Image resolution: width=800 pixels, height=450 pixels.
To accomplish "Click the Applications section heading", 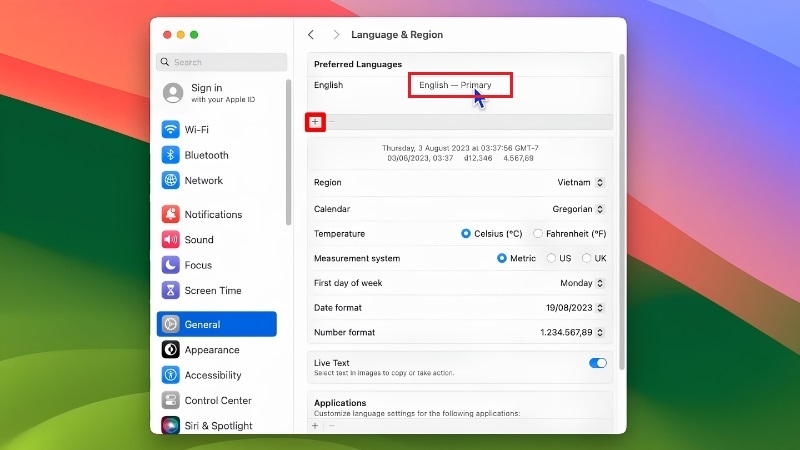I will point(340,403).
